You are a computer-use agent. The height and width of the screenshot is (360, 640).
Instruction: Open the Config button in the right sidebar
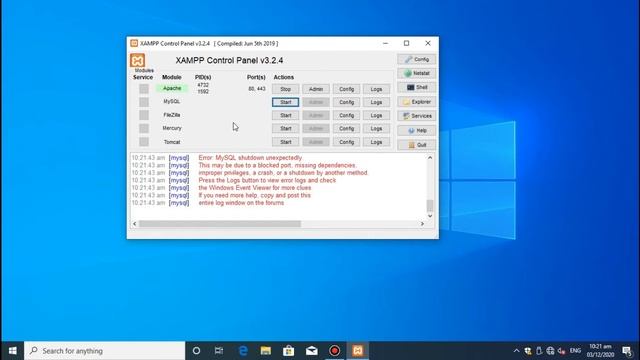click(417, 59)
